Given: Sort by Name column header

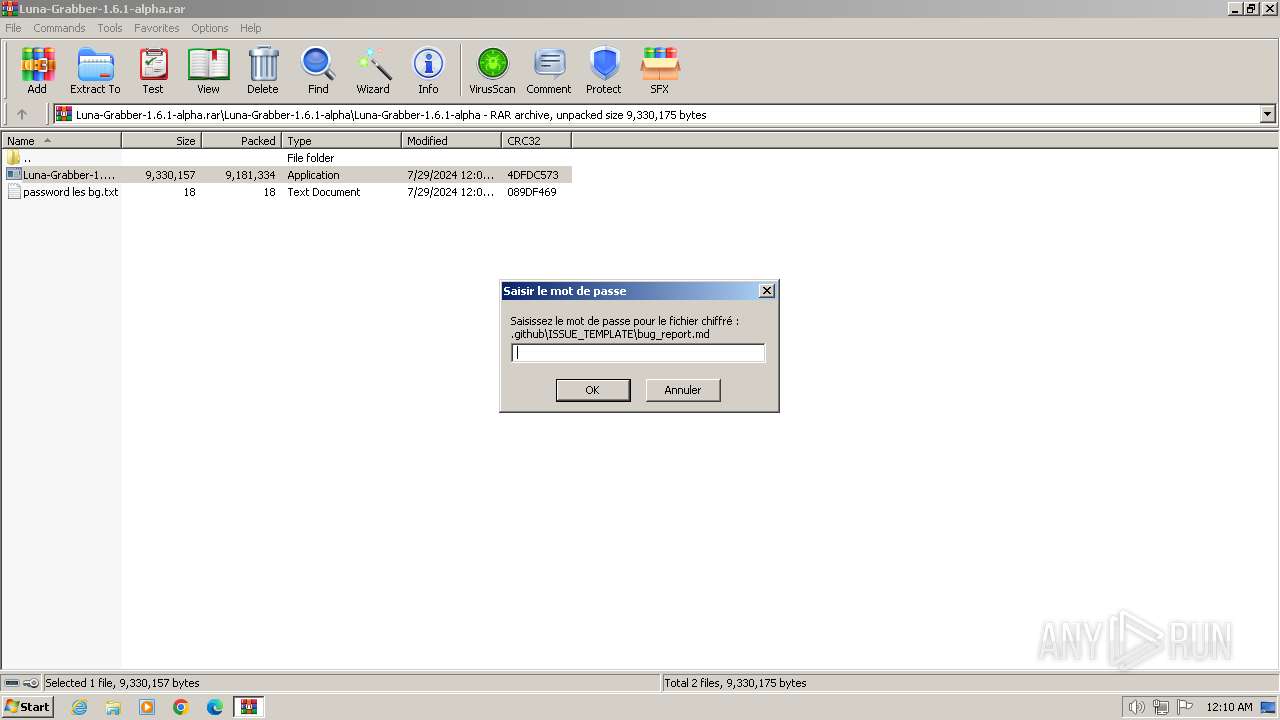Looking at the screenshot, I should coord(61,141).
